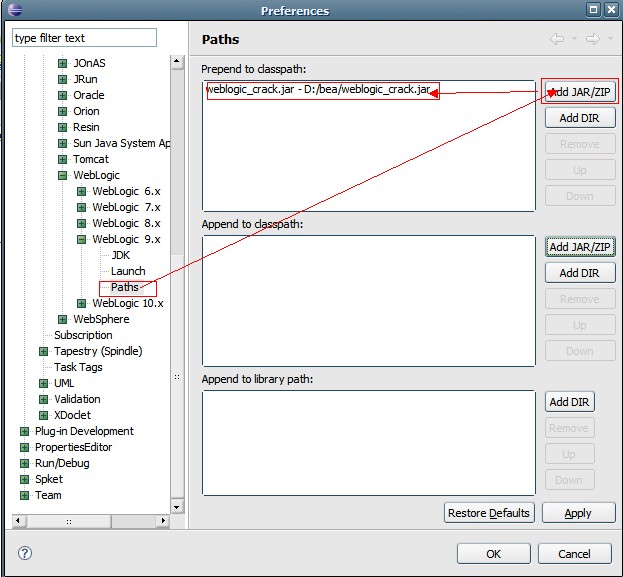
Task: Expand the PropertiesEditor node
Action: coord(24,447)
